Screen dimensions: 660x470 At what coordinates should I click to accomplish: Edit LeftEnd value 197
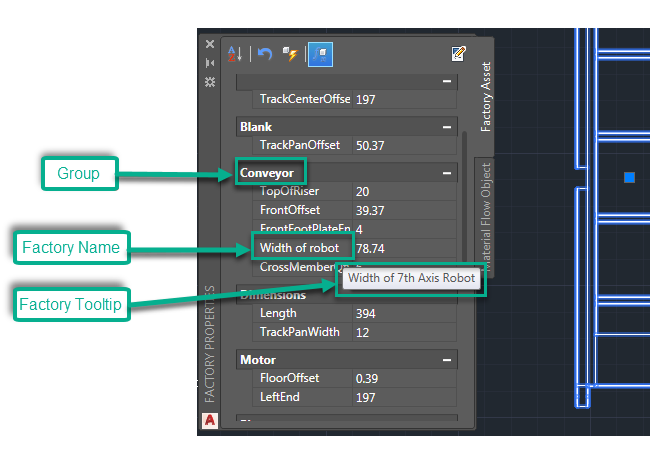pyautogui.click(x=404, y=397)
